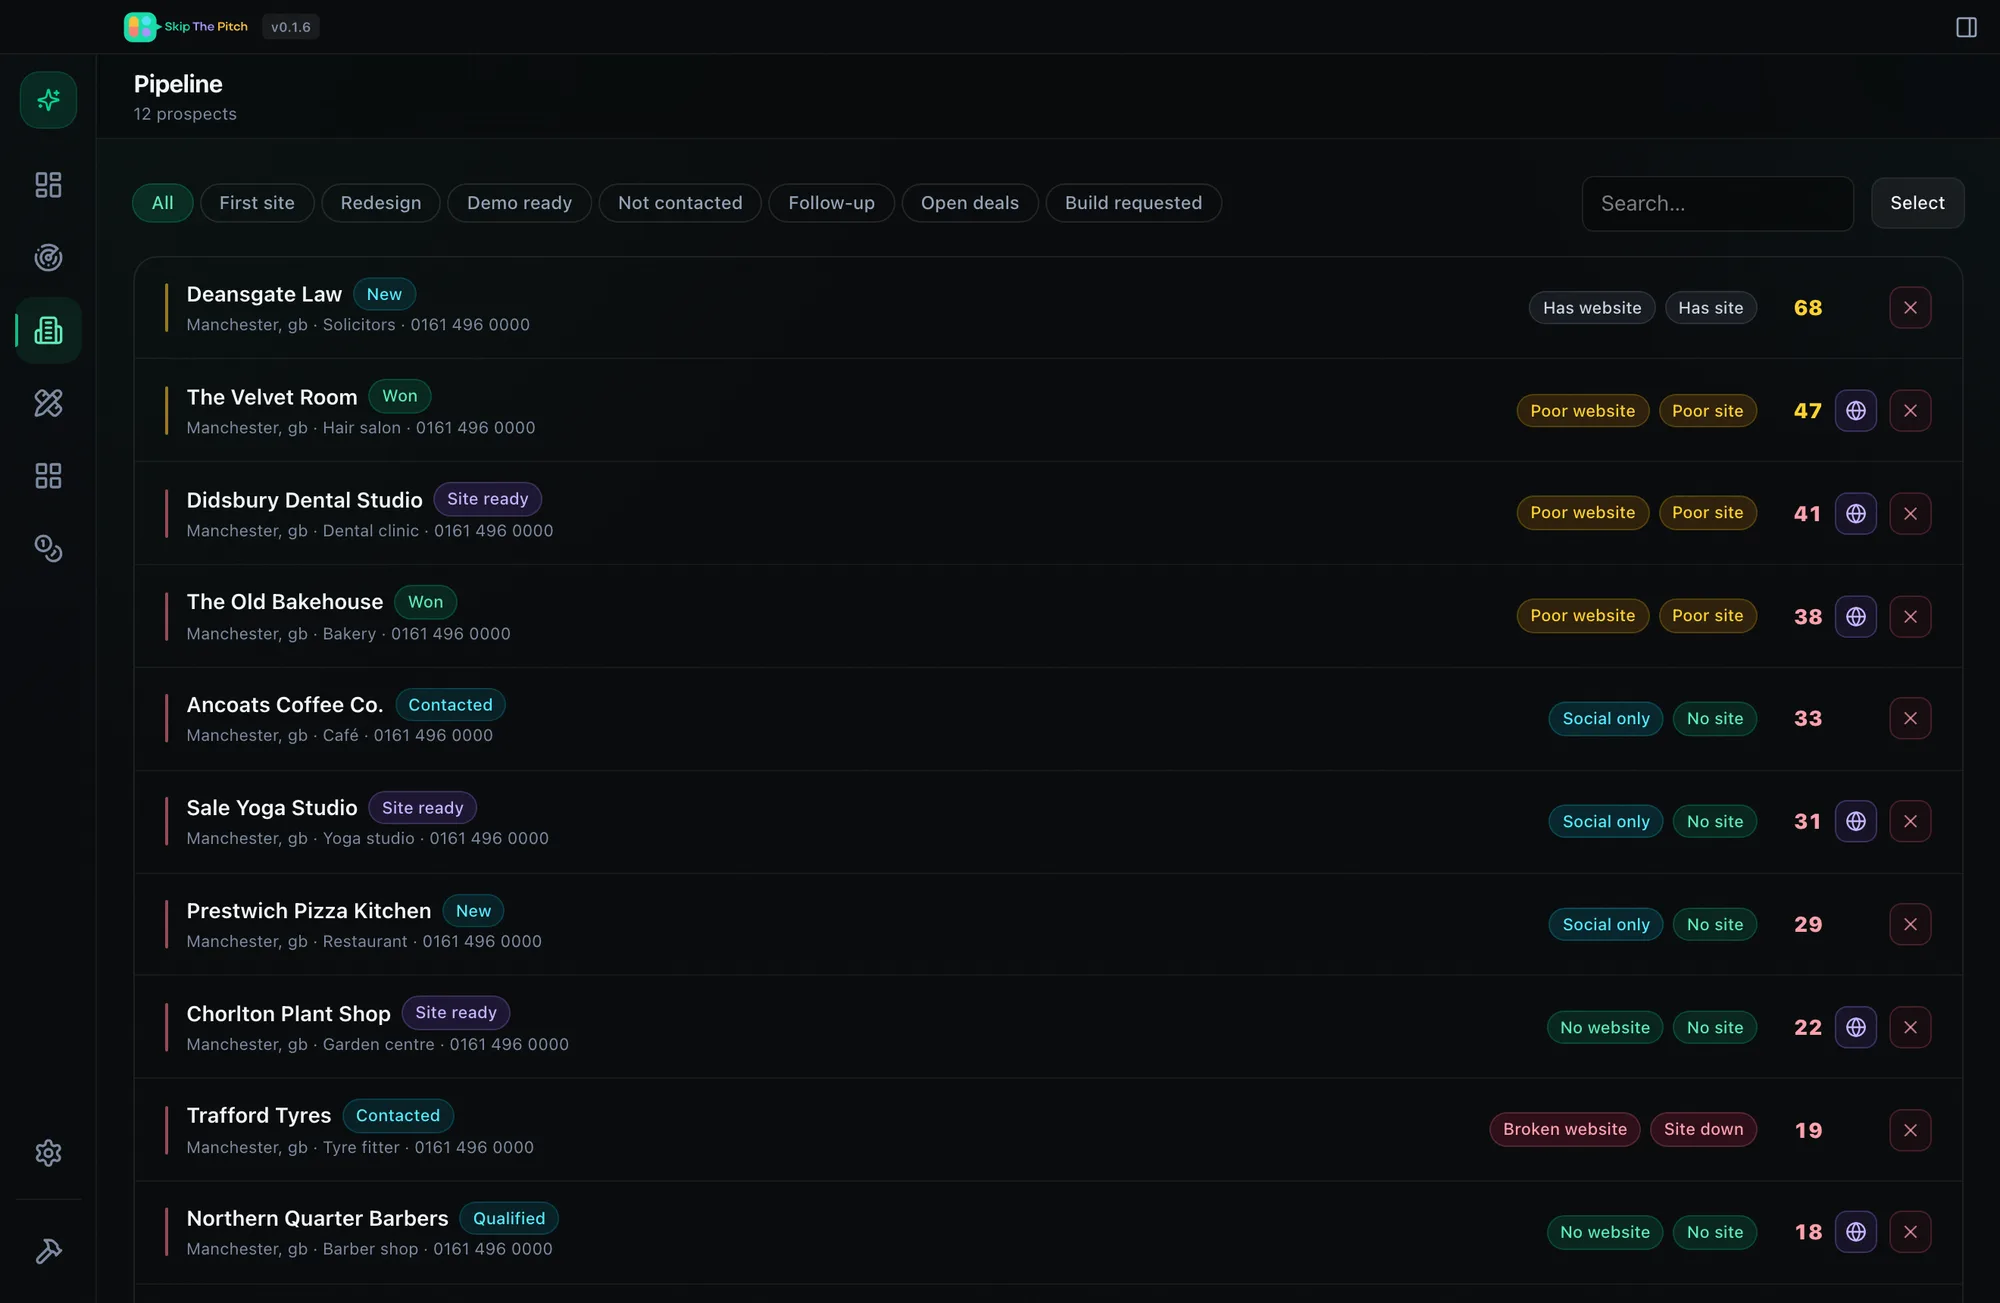2000x1303 pixels.
Task: Click the Won badge on The Velvet Room
Action: pos(400,396)
